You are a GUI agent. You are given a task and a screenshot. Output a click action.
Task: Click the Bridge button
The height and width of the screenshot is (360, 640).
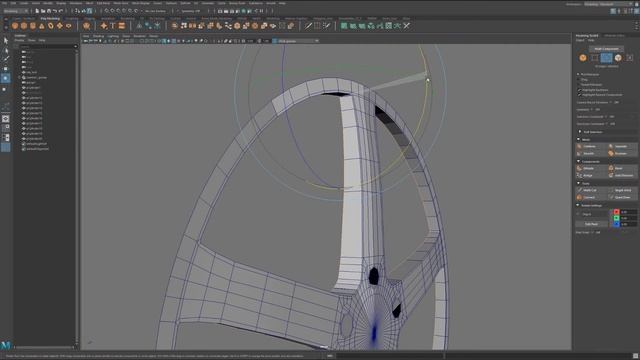(591, 175)
